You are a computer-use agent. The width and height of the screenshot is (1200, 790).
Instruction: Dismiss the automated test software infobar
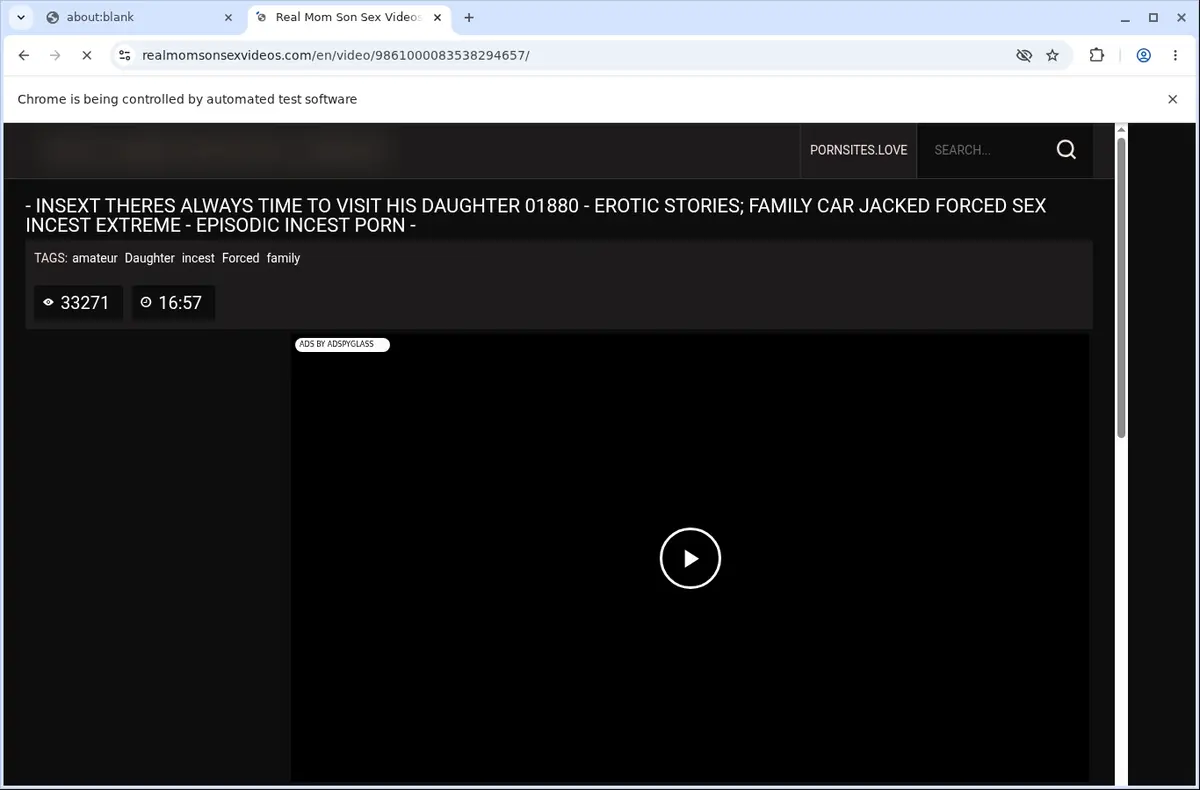click(1172, 99)
